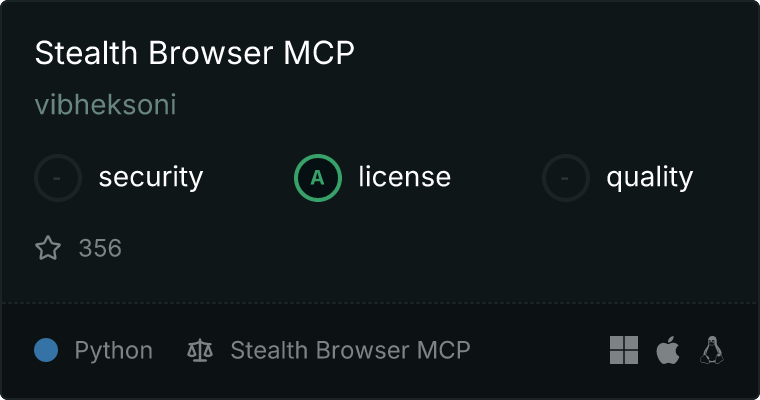Click the security score circle badge
Viewport: 760px width, 400px height.
58,178
